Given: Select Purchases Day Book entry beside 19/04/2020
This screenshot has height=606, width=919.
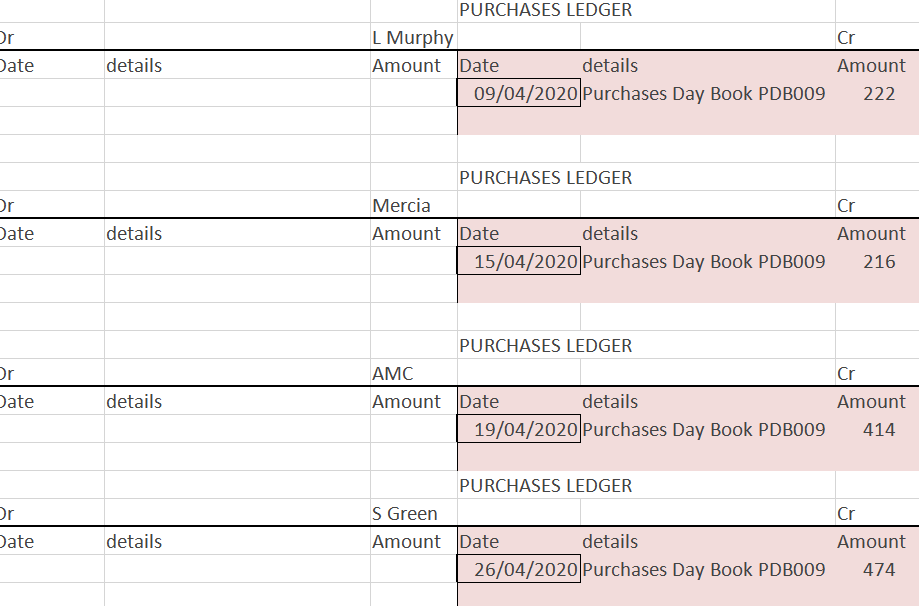Looking at the screenshot, I should pos(704,430).
